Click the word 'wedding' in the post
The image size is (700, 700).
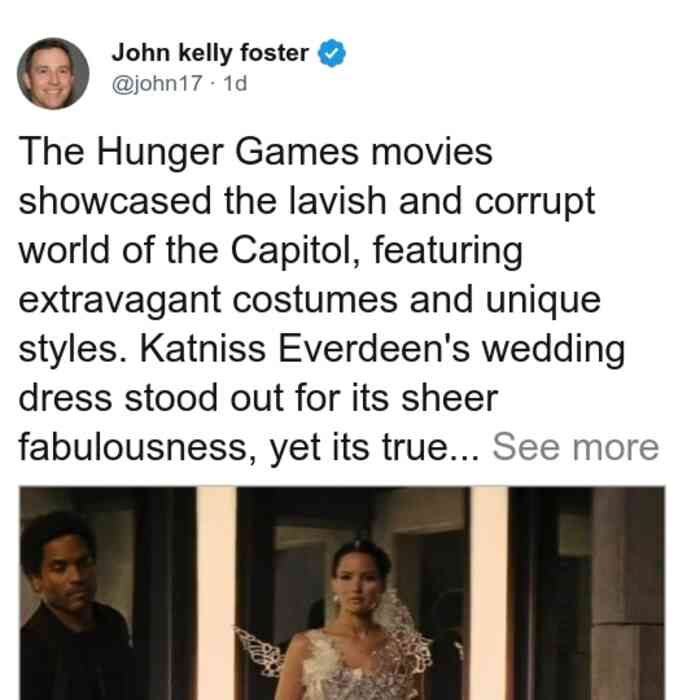point(554,349)
